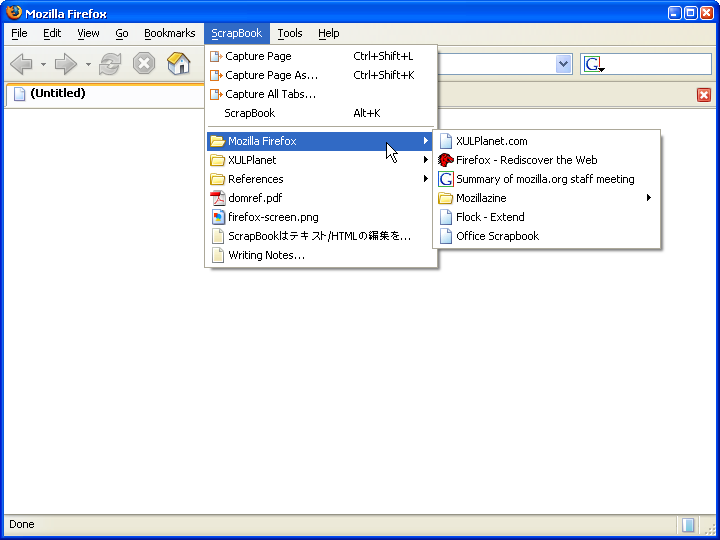Click note icon beside Writing Notes...
This screenshot has width=720, height=540.
[218, 255]
